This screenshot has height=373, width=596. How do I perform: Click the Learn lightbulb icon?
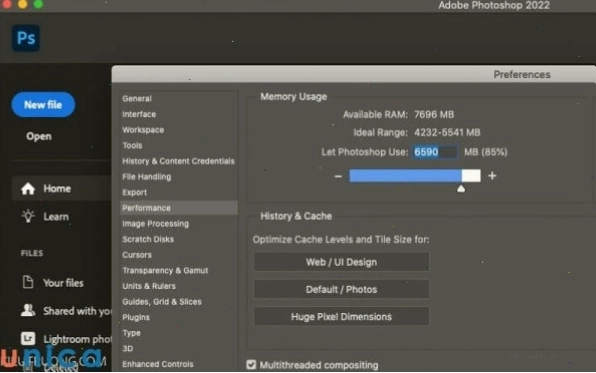click(28, 216)
